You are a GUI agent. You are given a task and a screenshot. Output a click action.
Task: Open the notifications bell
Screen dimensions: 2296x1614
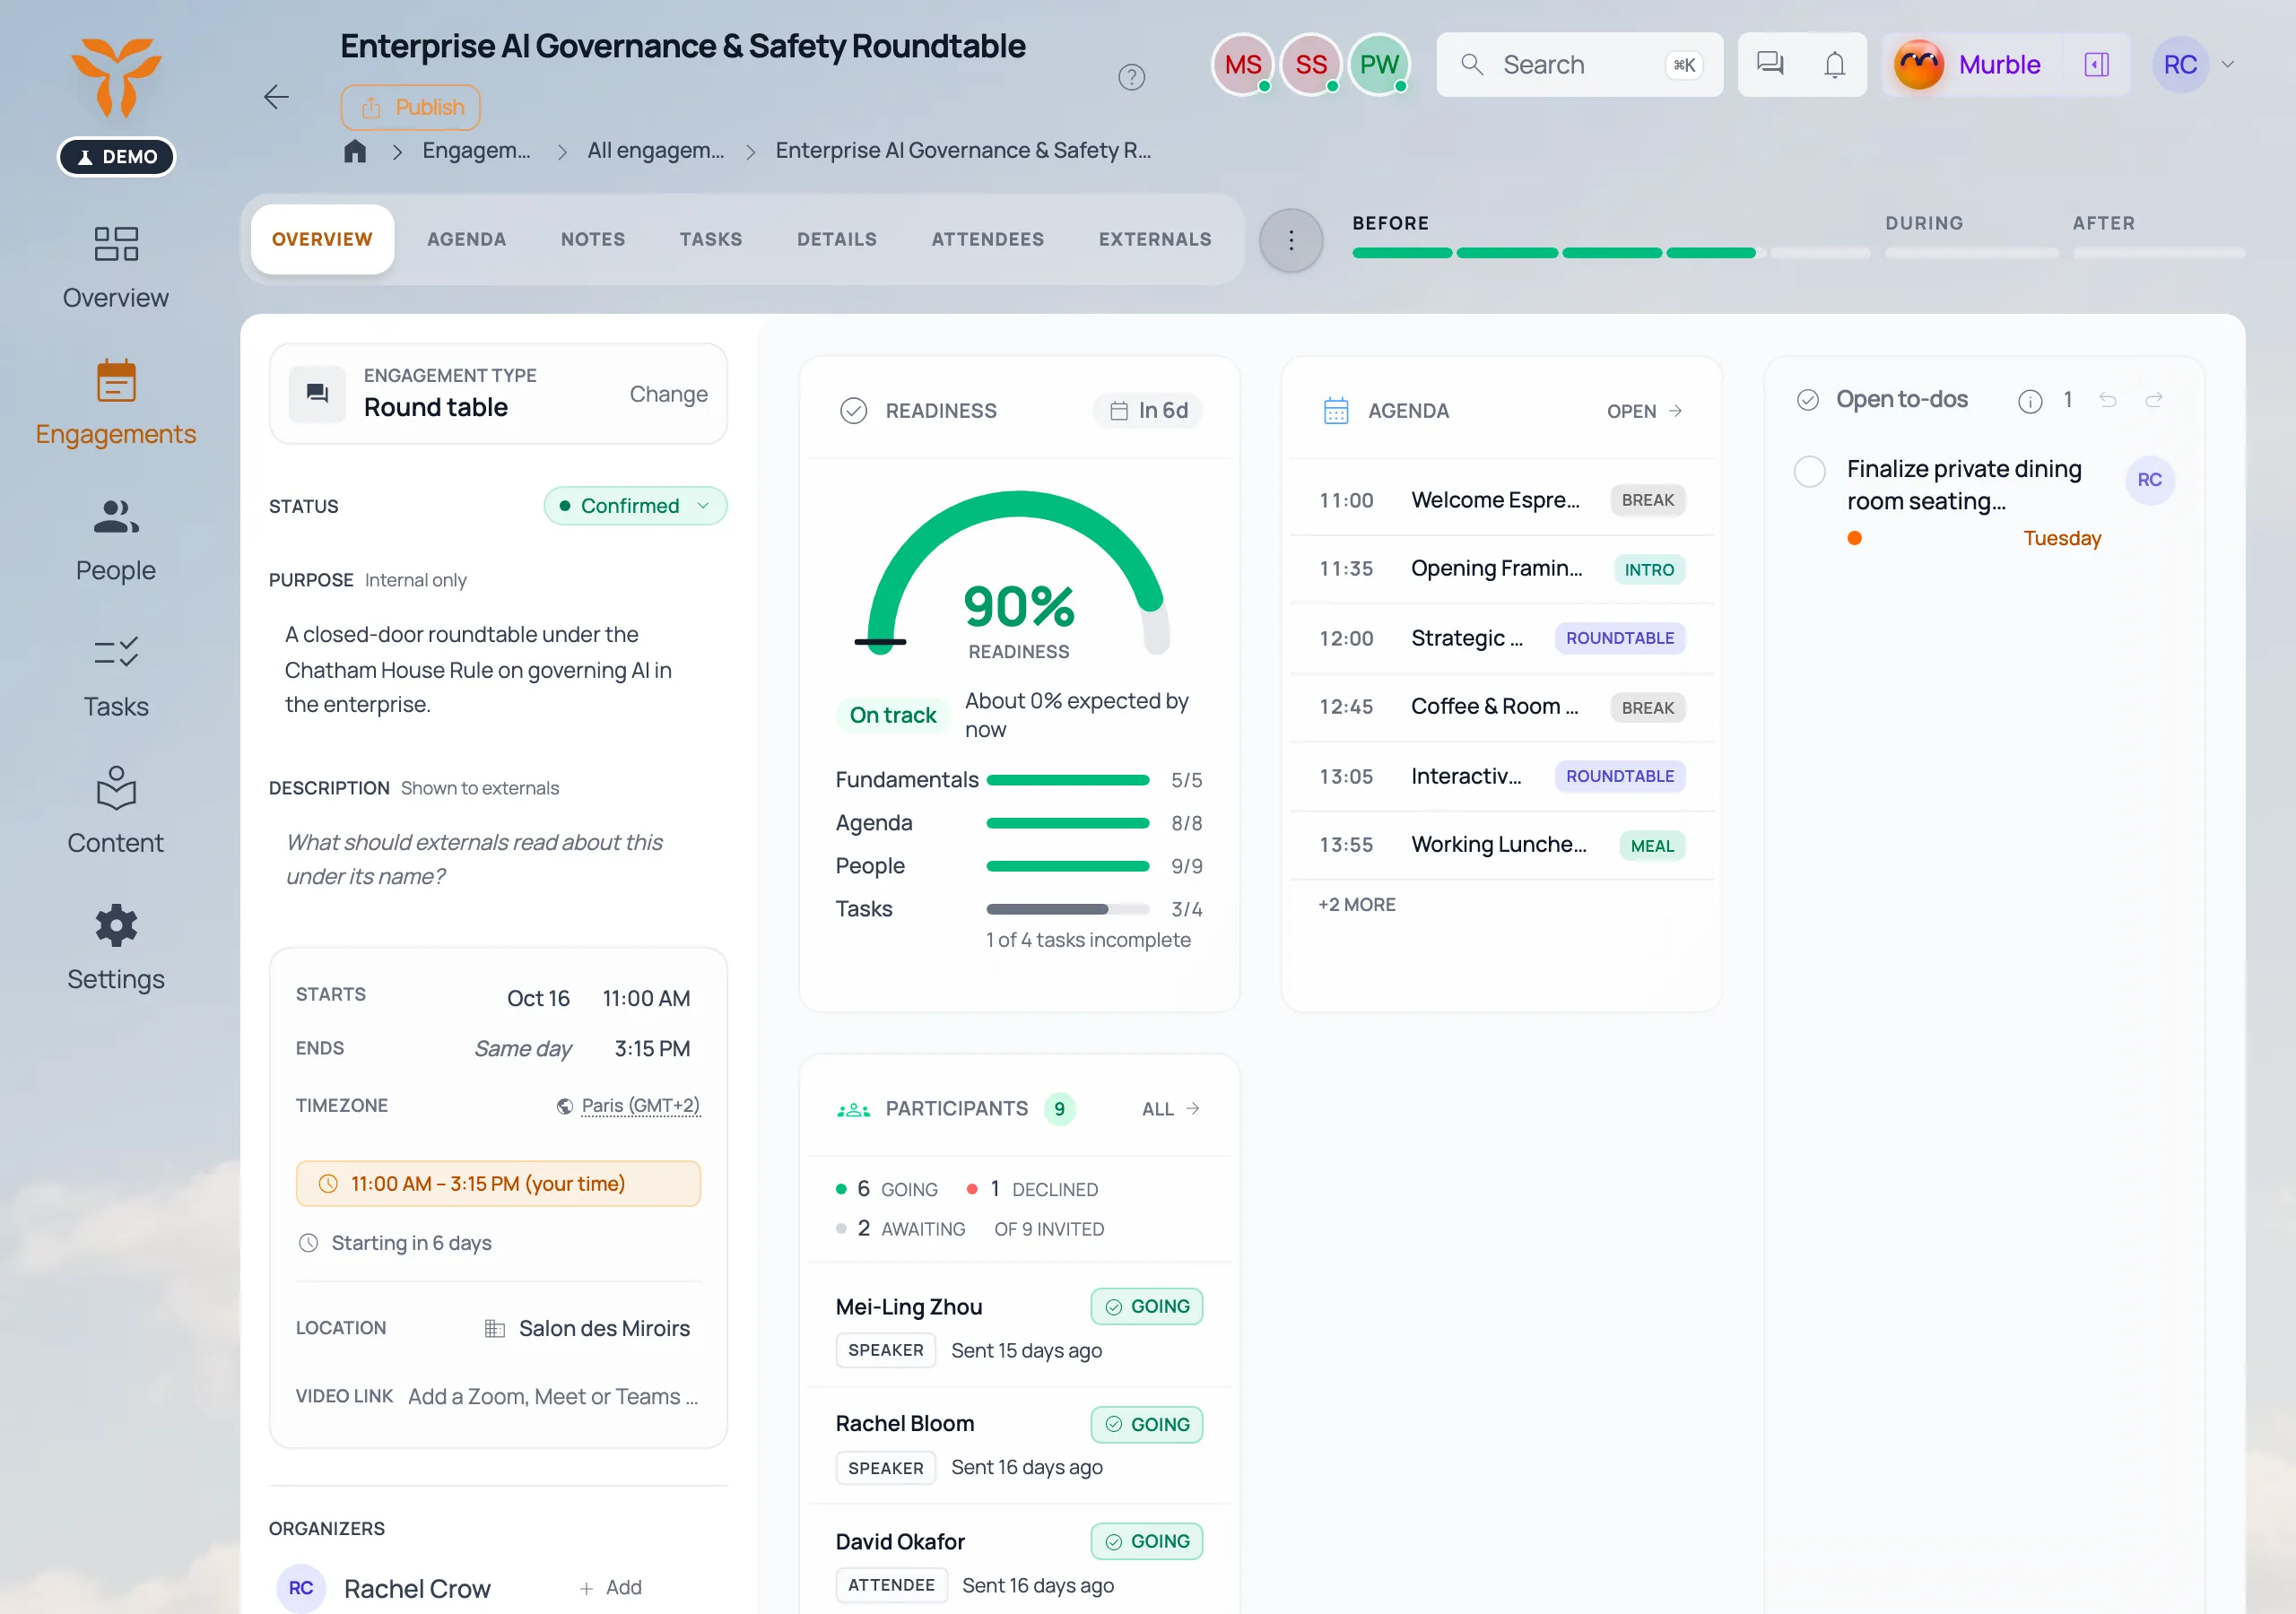pos(1834,64)
